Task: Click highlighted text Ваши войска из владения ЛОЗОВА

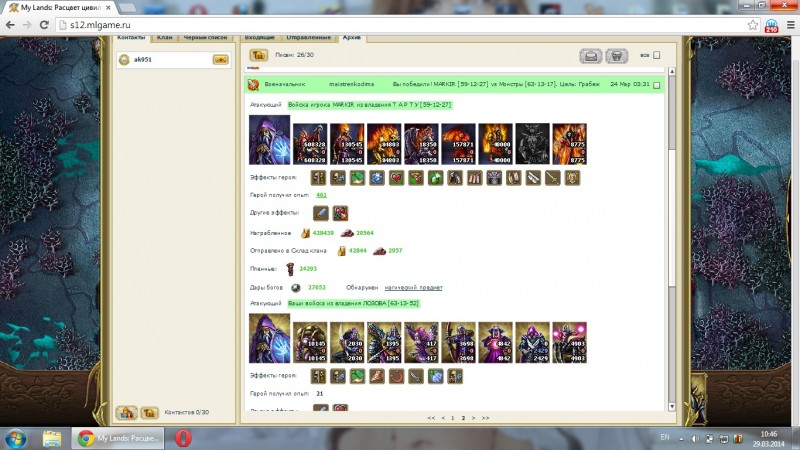Action: [x=353, y=303]
